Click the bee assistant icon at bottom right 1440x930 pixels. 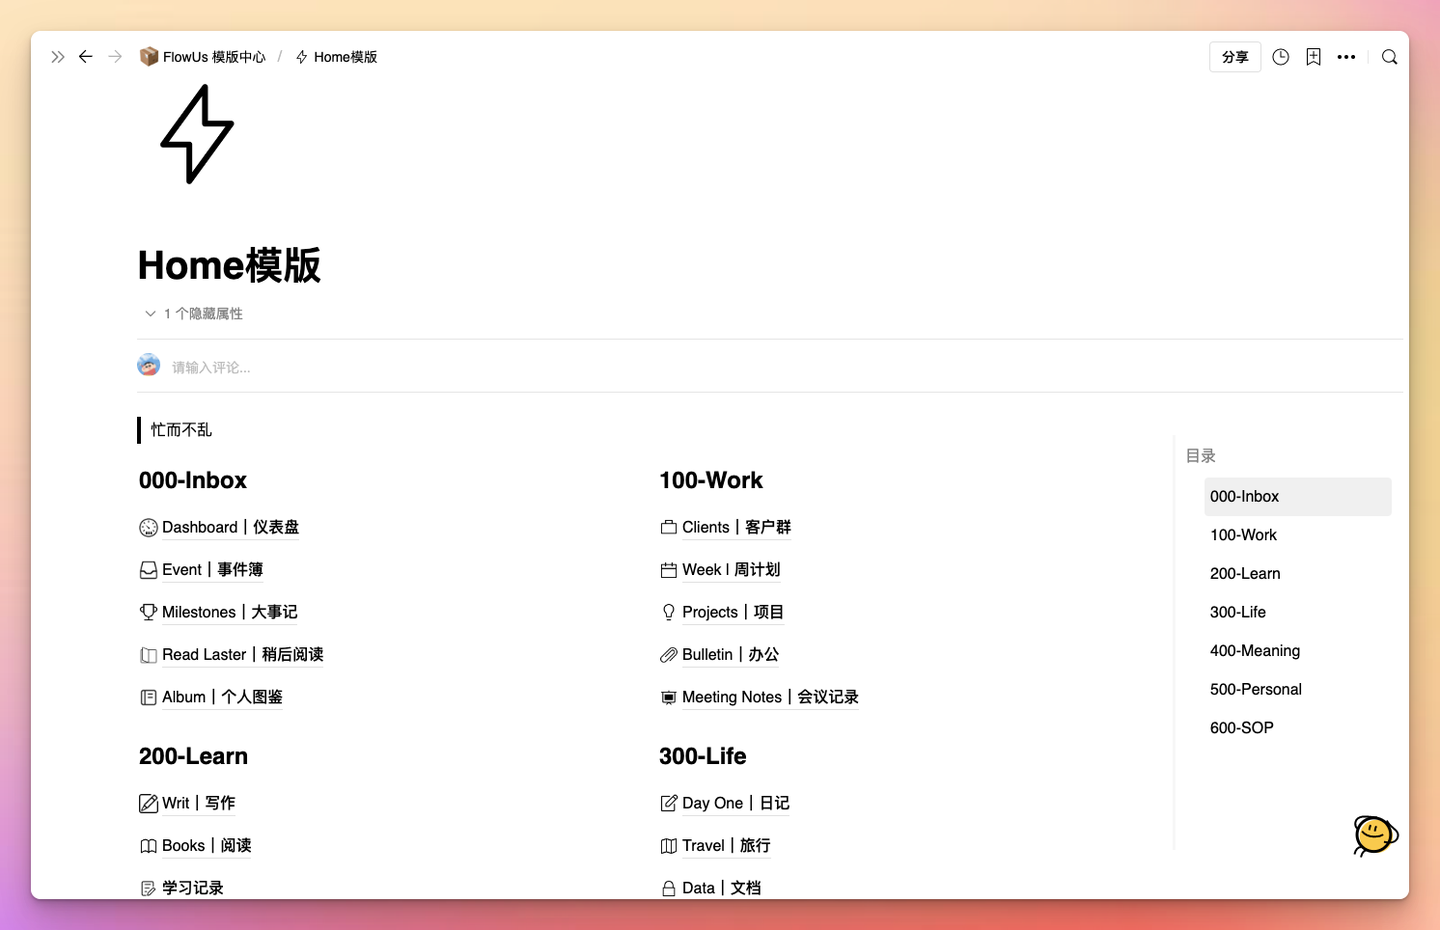(x=1374, y=836)
